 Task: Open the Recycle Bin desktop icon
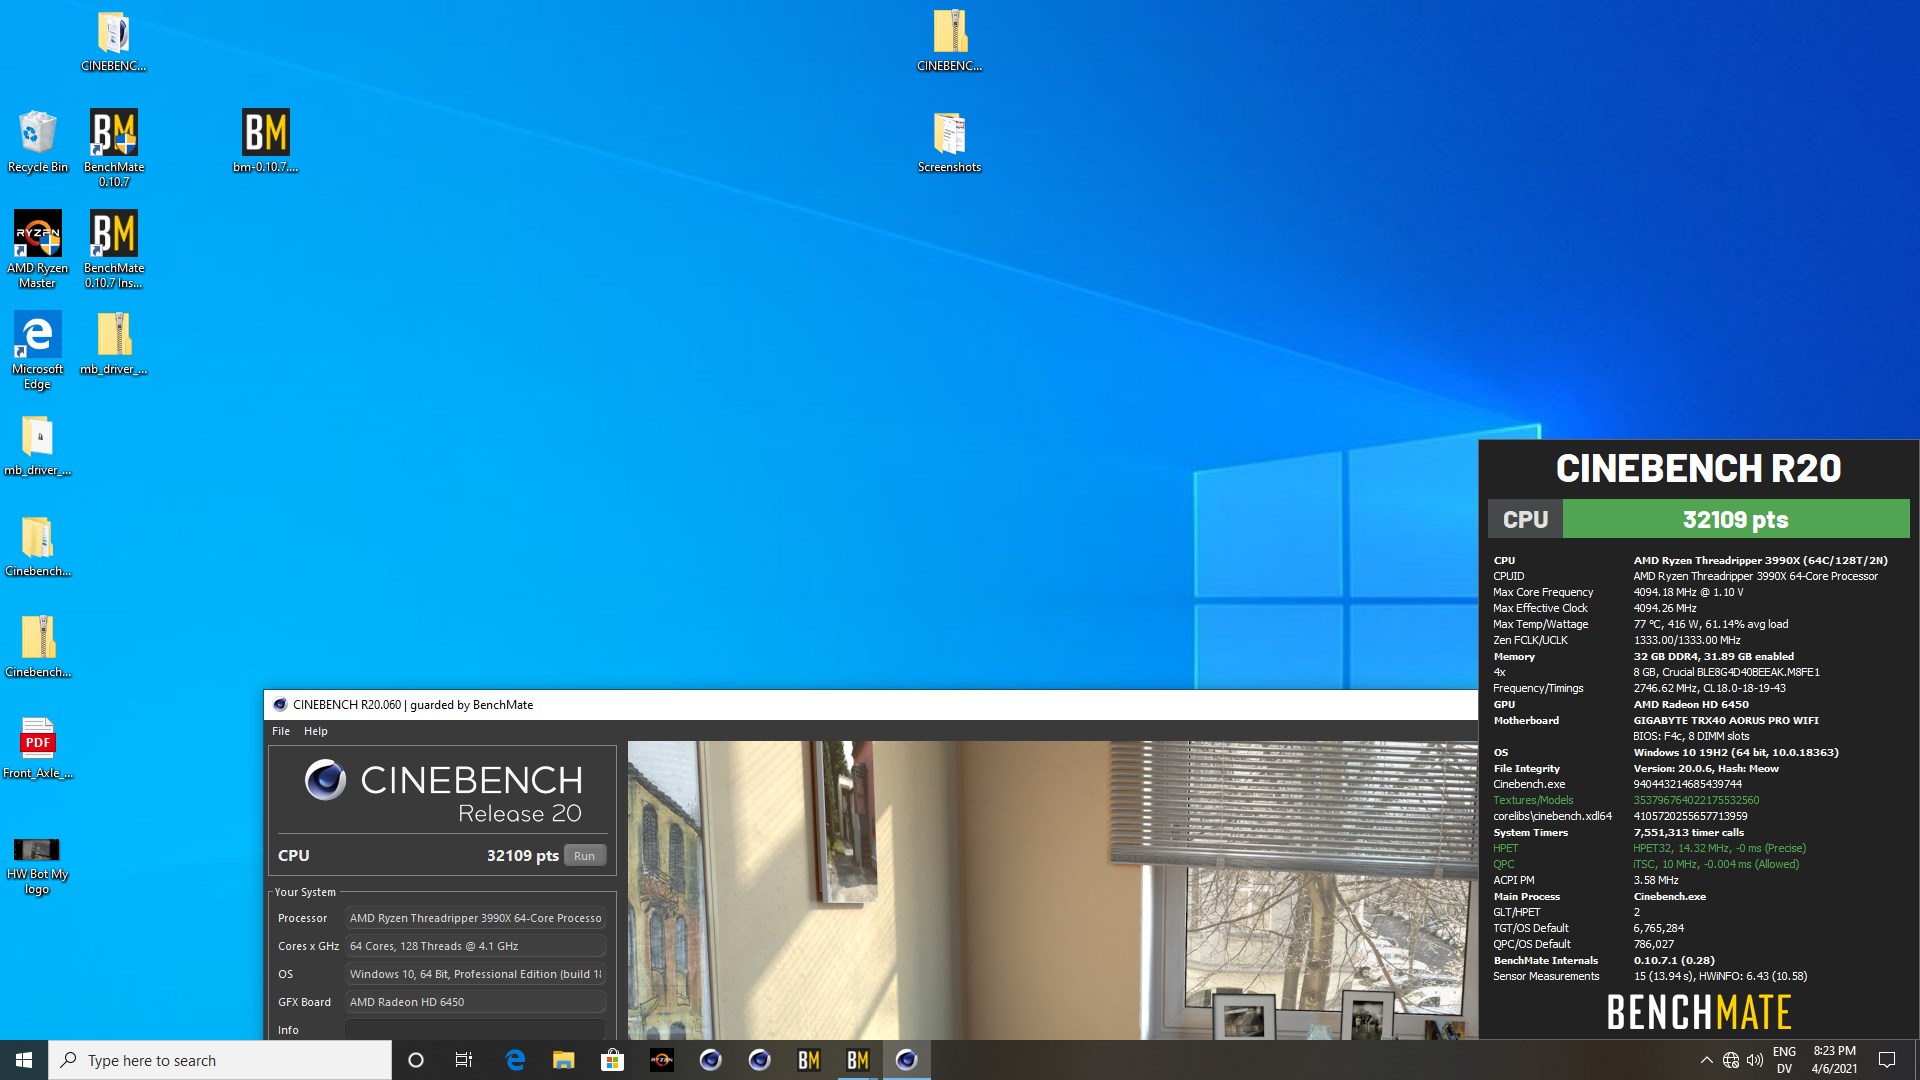point(38,141)
